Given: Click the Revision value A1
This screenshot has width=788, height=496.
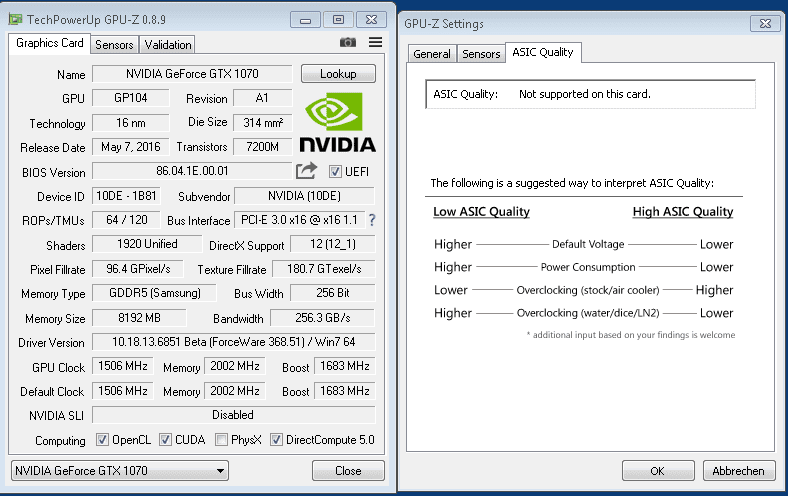Looking at the screenshot, I should coord(262,98).
